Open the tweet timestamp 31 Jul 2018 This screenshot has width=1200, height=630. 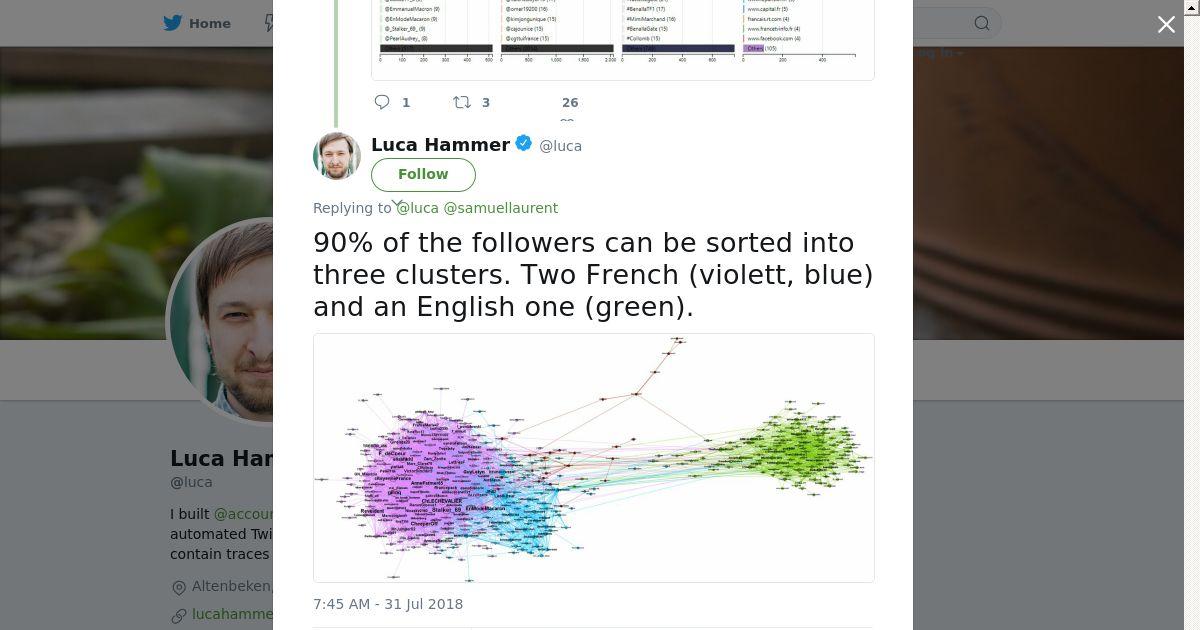coord(388,604)
